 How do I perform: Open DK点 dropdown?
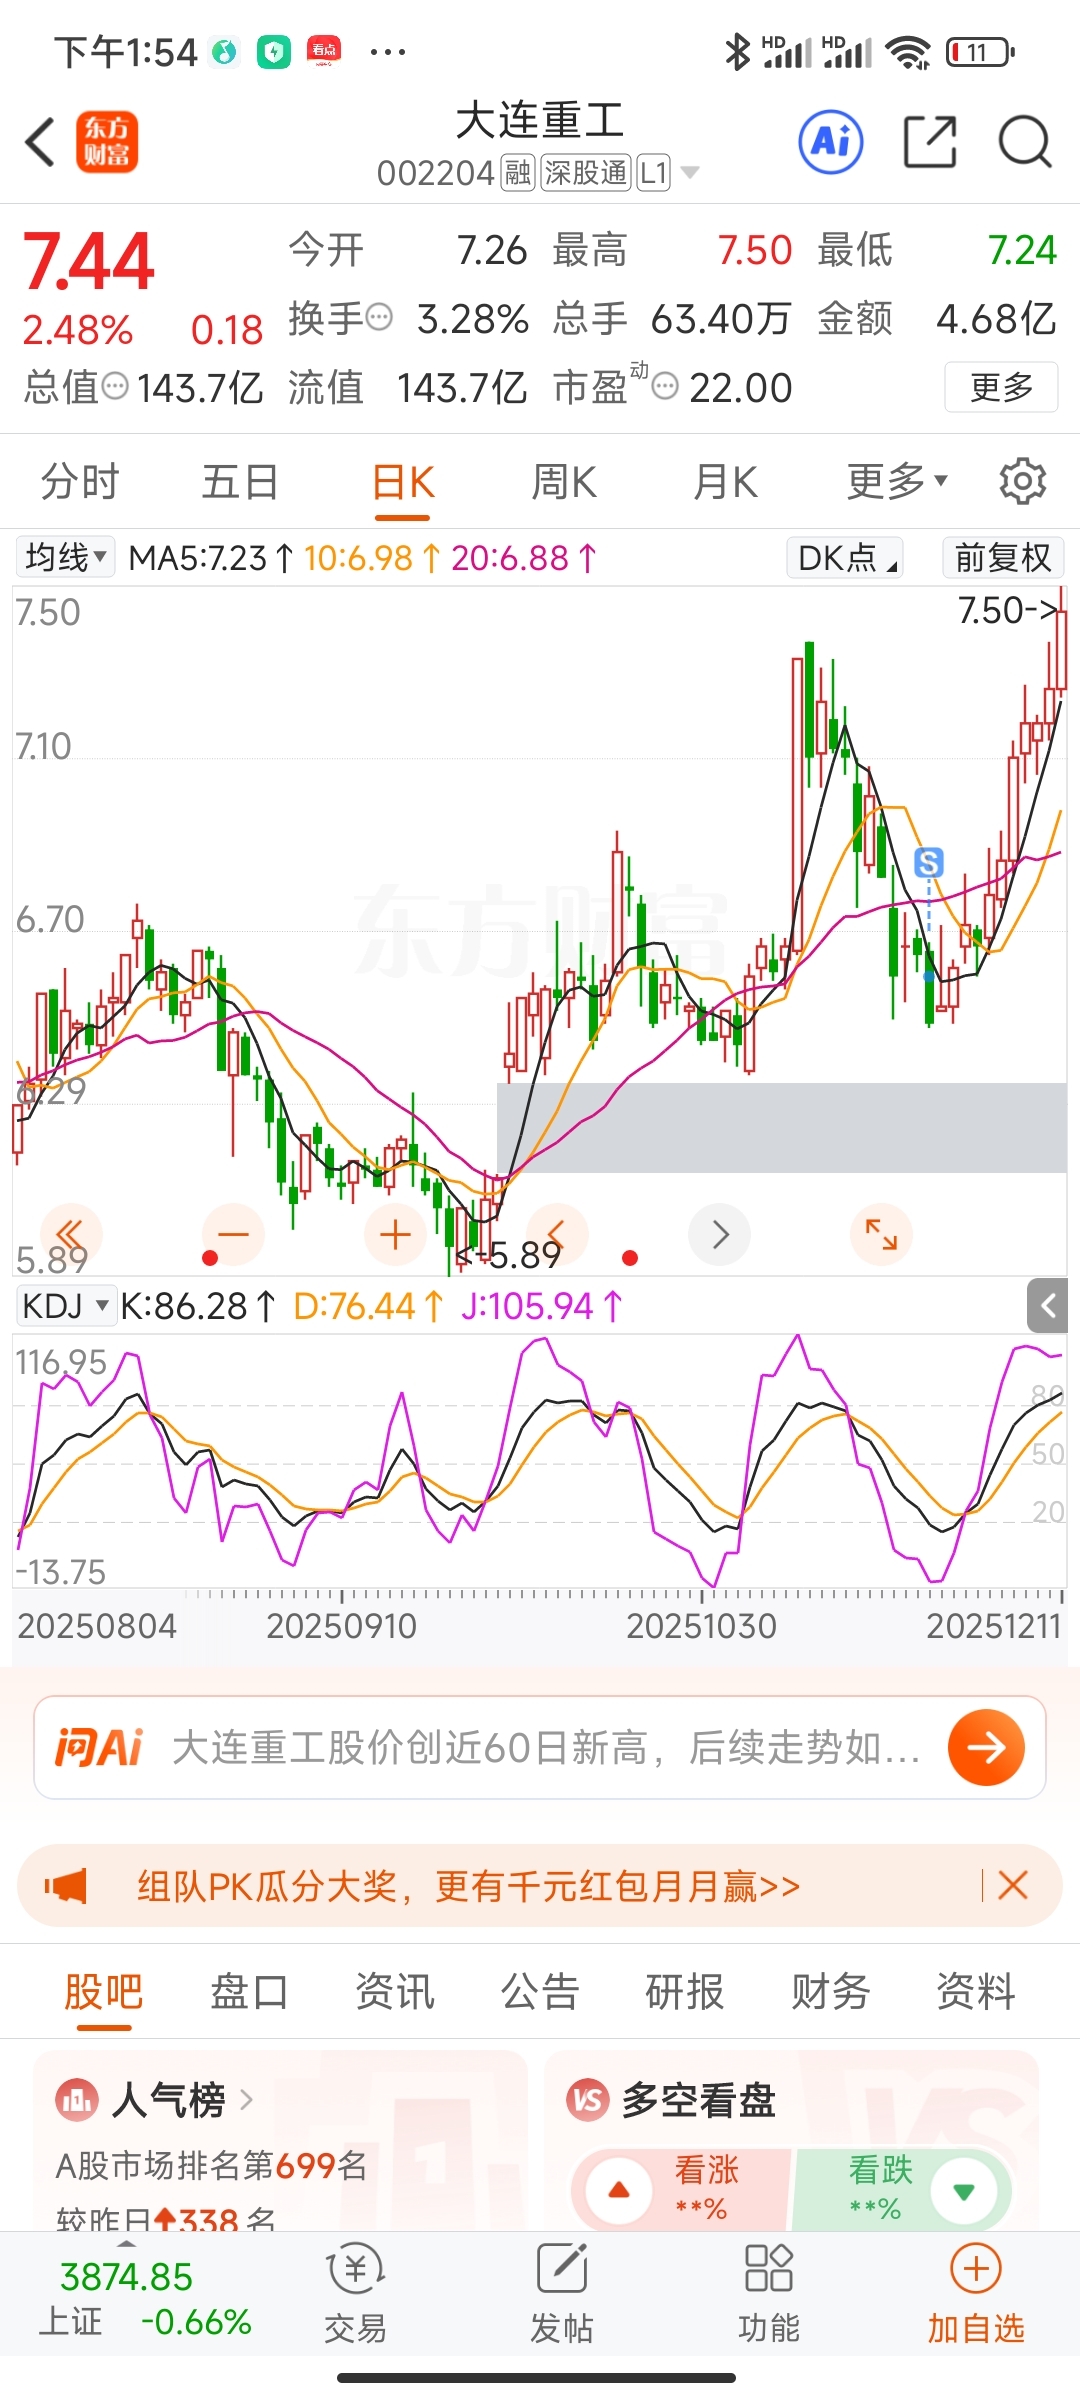click(845, 557)
